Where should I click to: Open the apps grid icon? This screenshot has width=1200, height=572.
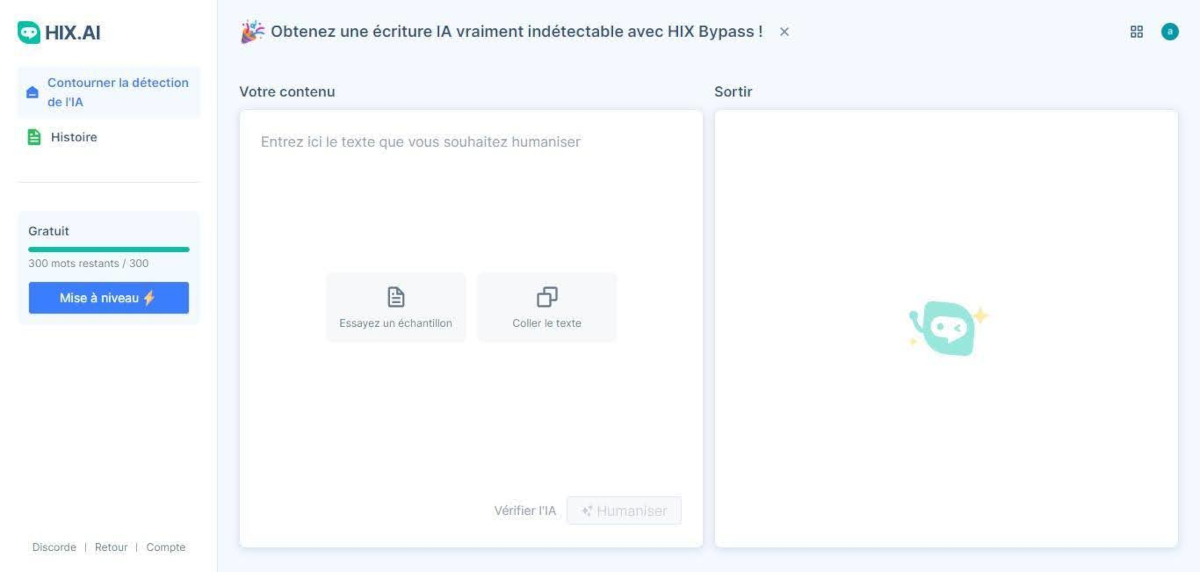pyautogui.click(x=1136, y=32)
